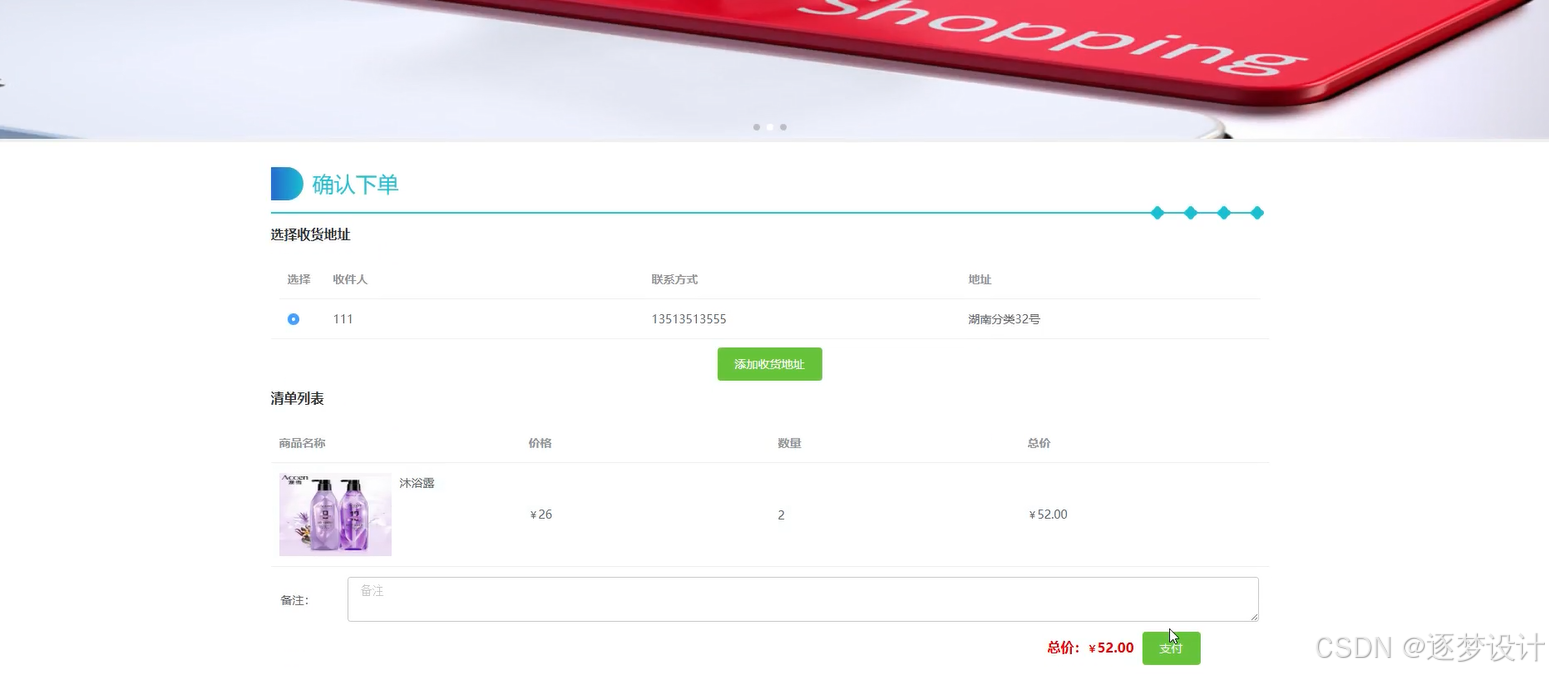
Task: Click the 数量 column header
Action: pyautogui.click(x=789, y=443)
